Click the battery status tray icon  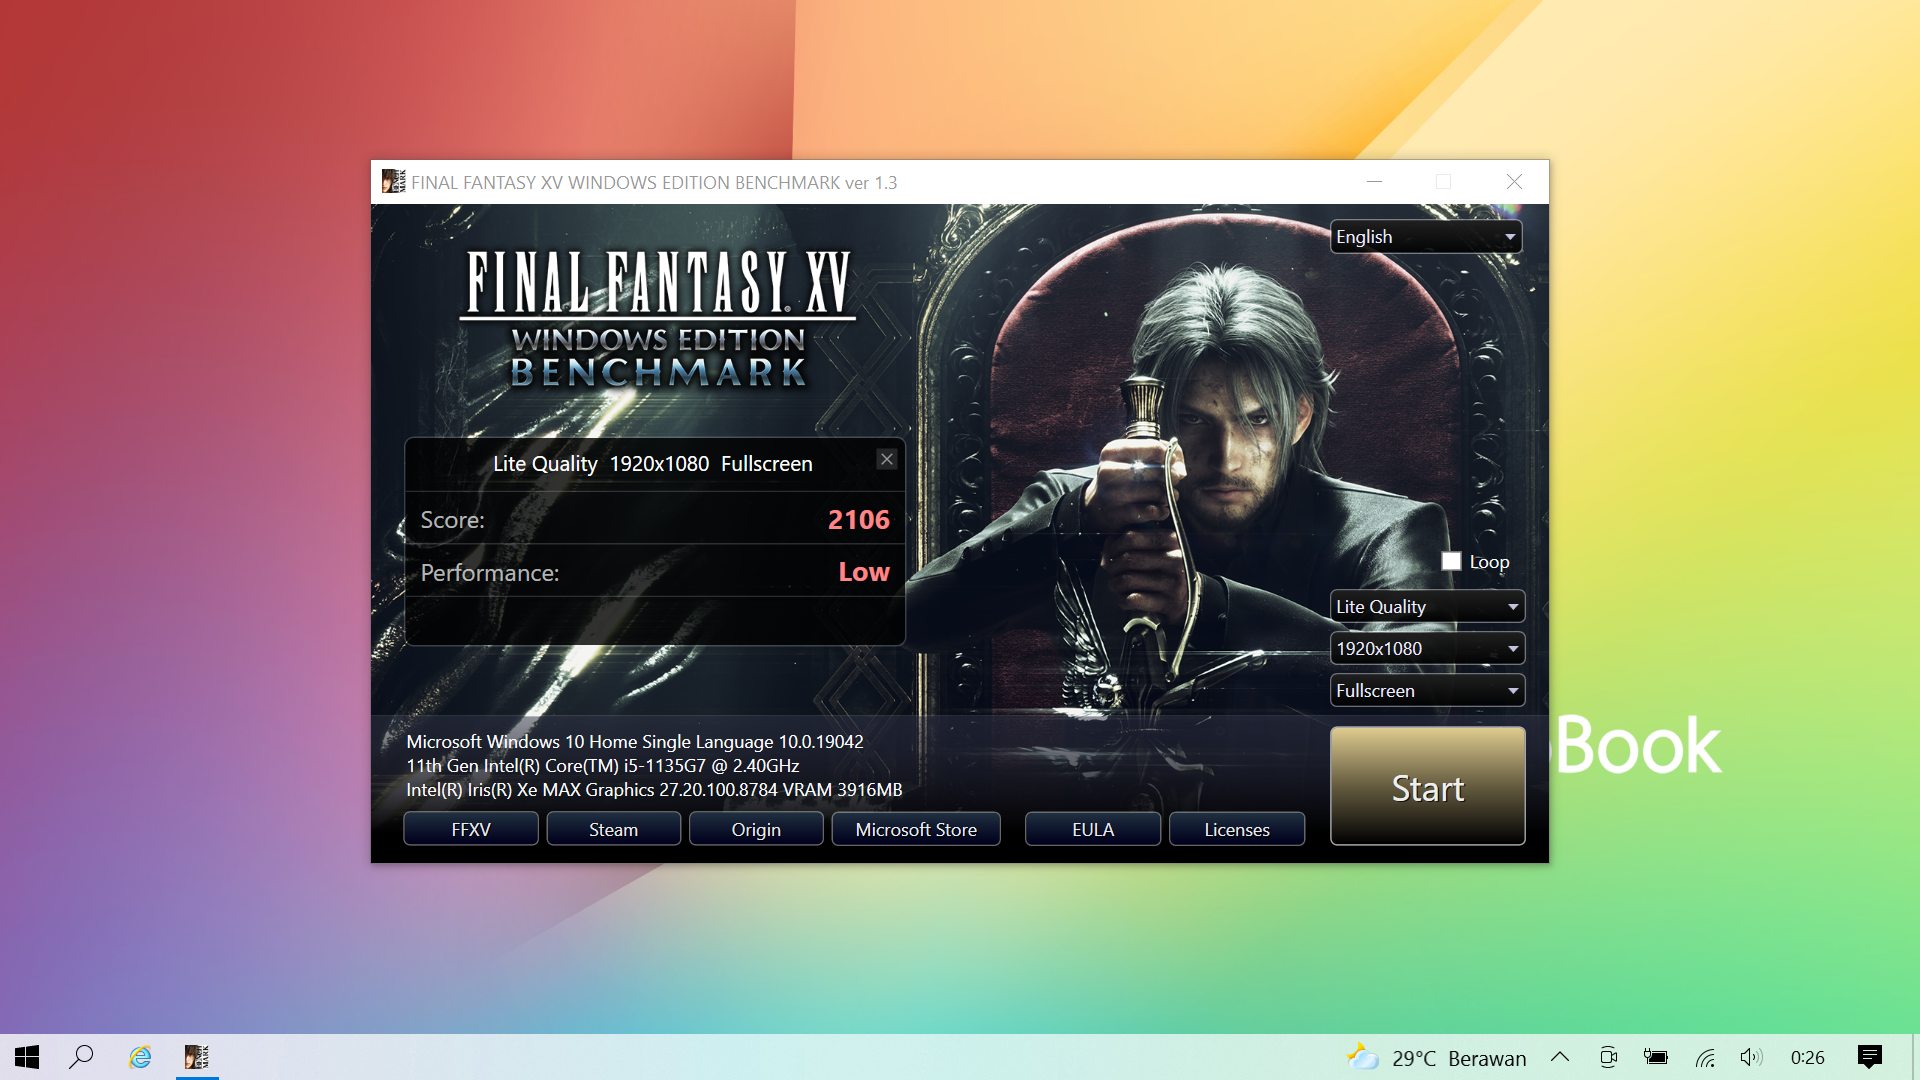pos(1656,1057)
